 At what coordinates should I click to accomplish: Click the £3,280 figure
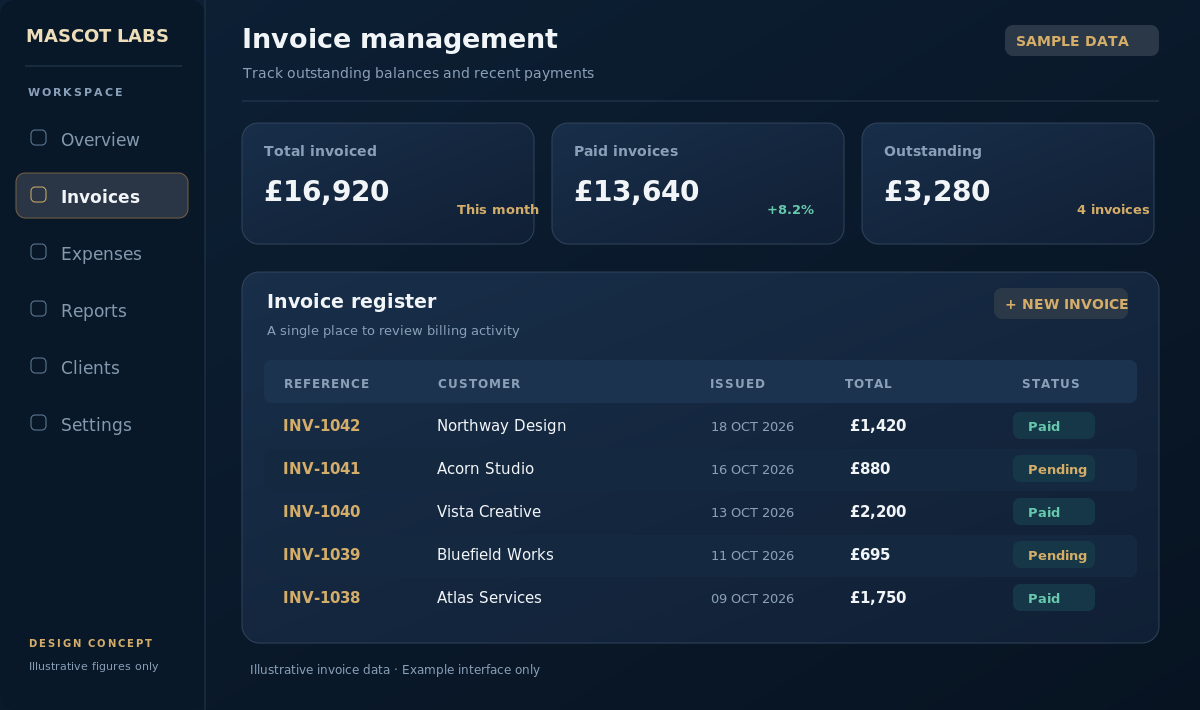point(937,191)
